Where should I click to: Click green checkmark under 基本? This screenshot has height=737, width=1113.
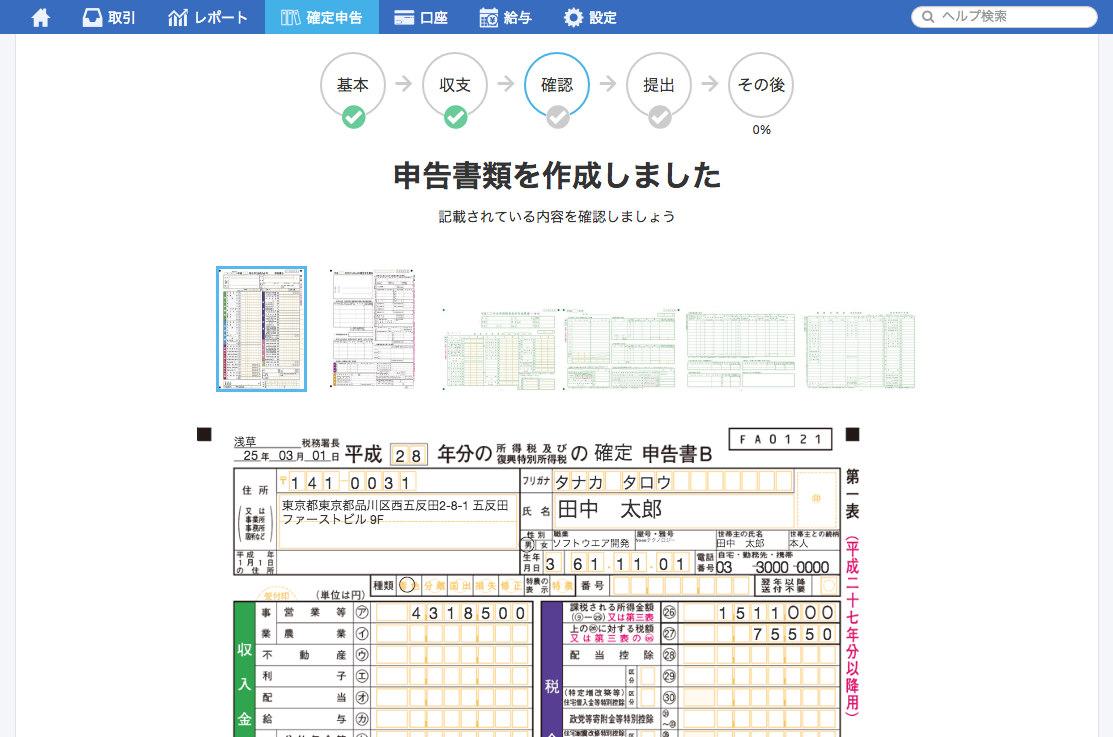coord(353,116)
